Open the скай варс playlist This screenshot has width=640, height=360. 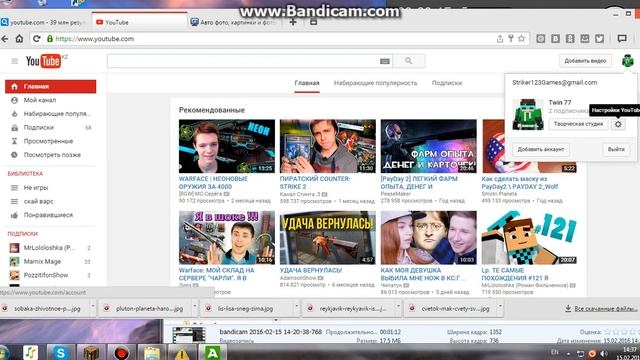pos(51,201)
